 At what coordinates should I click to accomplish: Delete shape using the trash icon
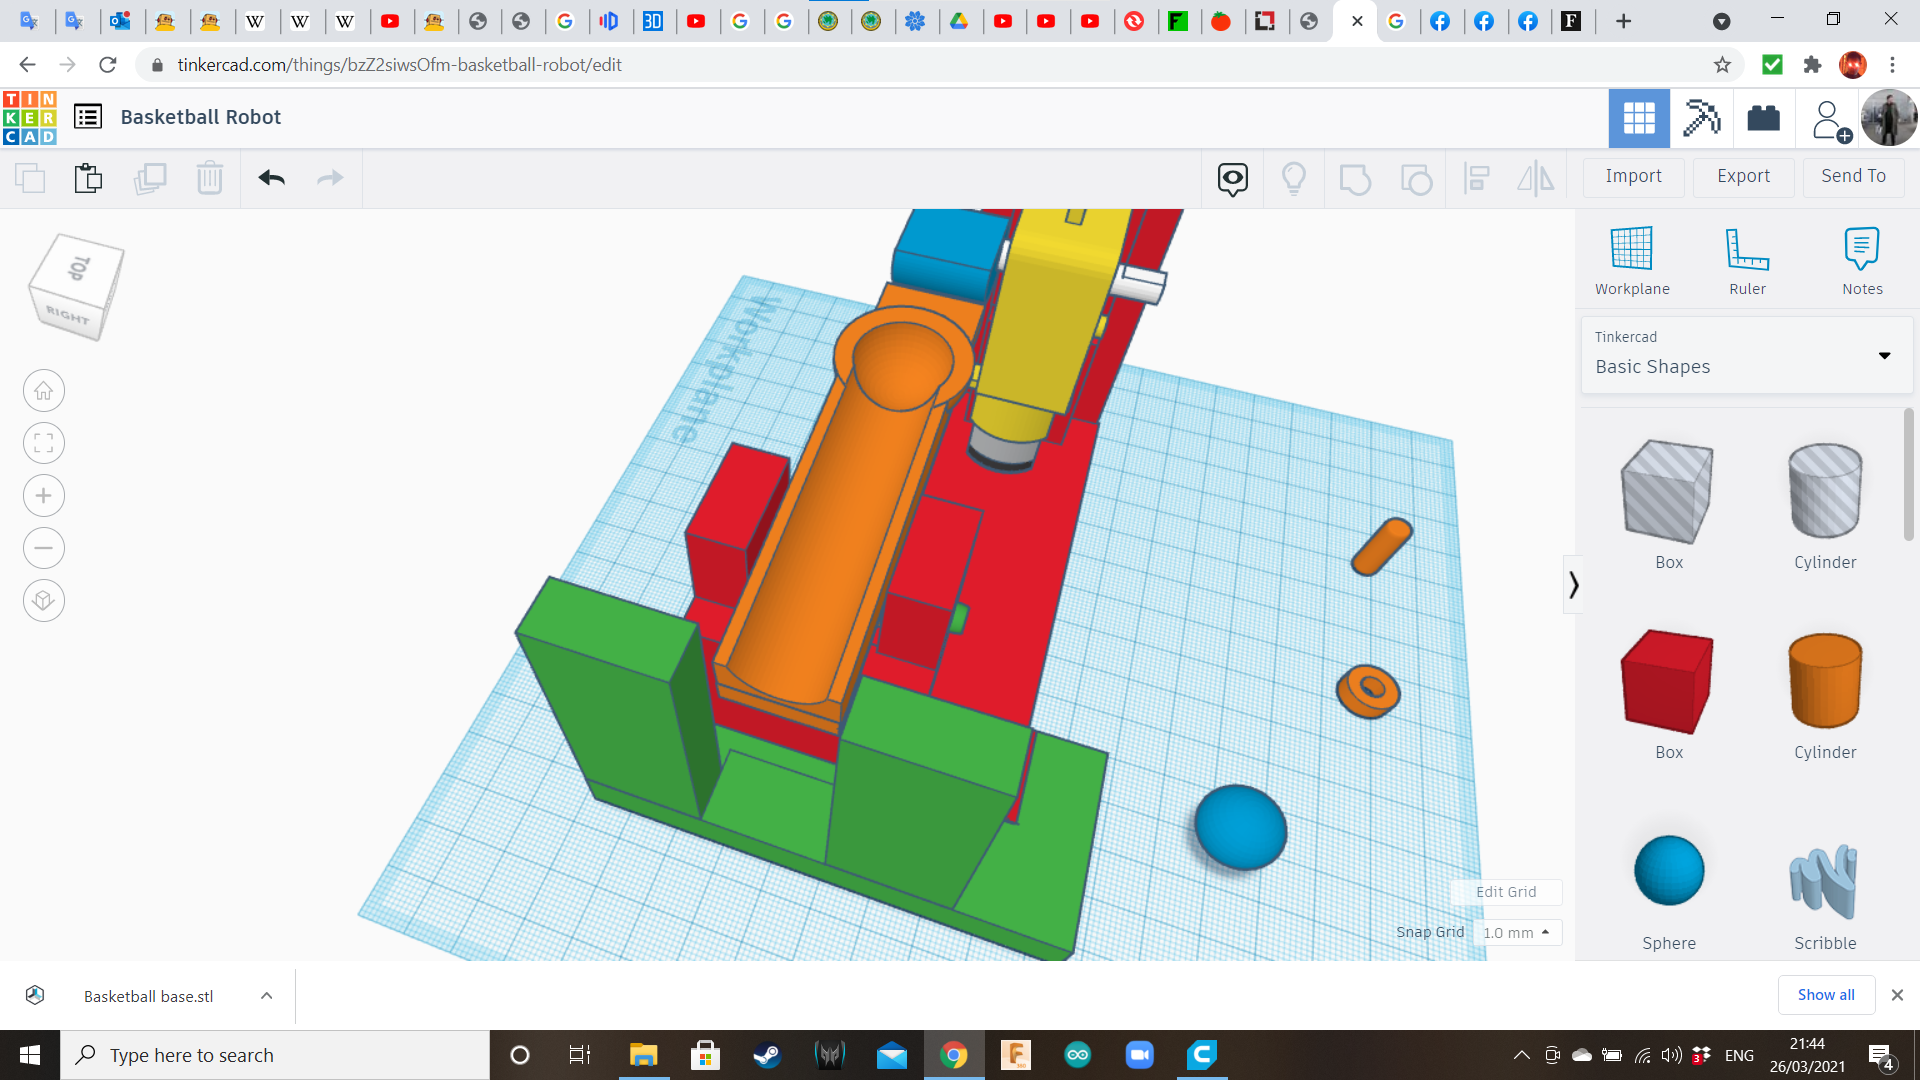click(210, 178)
